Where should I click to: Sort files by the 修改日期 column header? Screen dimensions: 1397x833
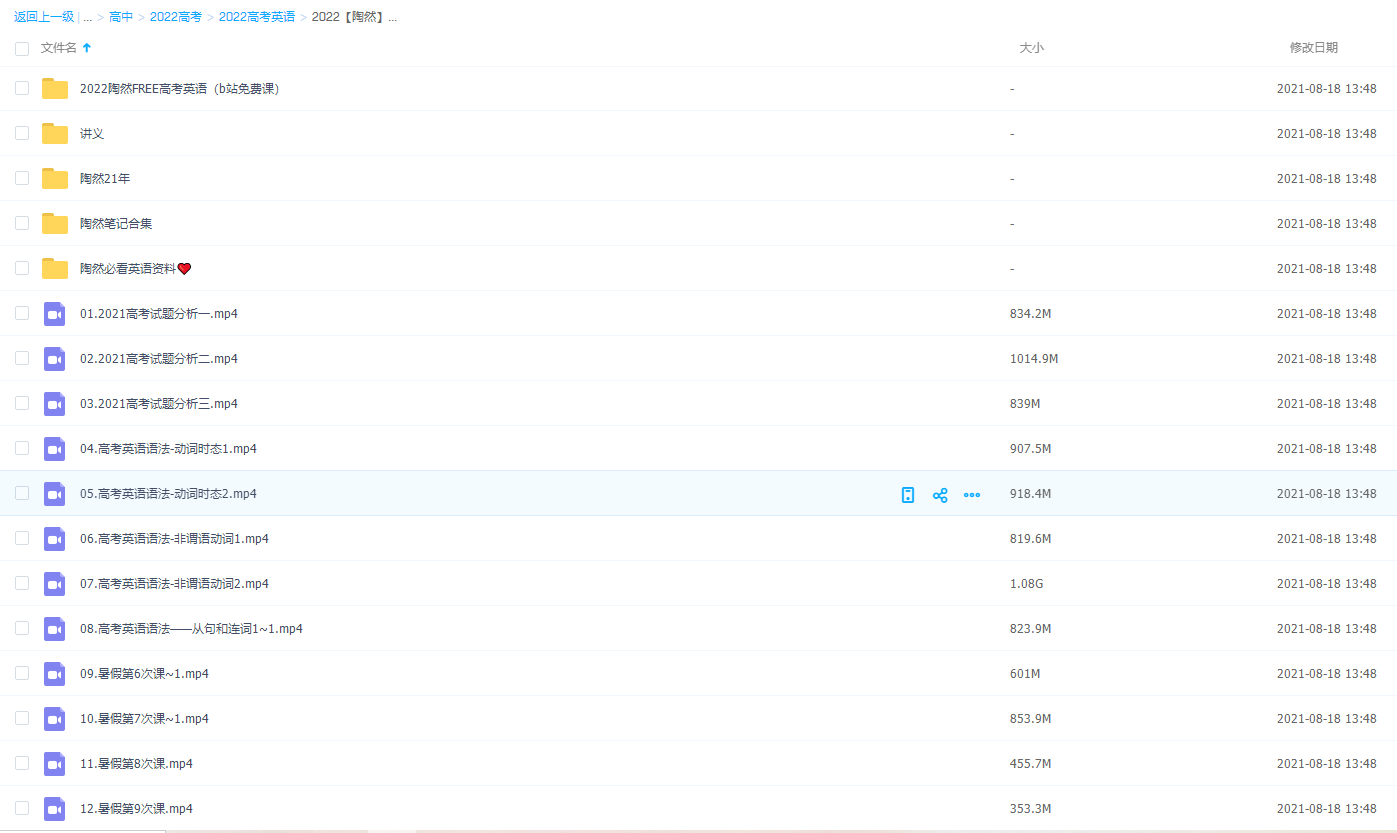(x=1313, y=48)
